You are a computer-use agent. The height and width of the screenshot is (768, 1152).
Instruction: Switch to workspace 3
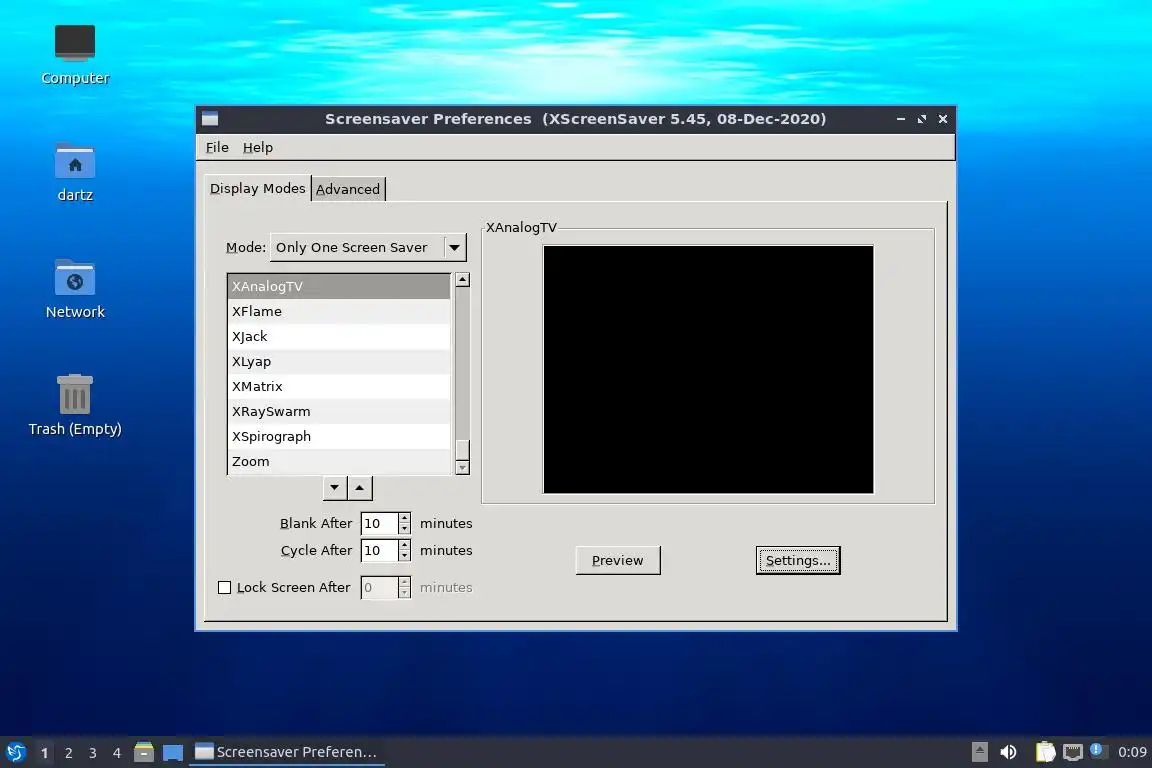93,753
